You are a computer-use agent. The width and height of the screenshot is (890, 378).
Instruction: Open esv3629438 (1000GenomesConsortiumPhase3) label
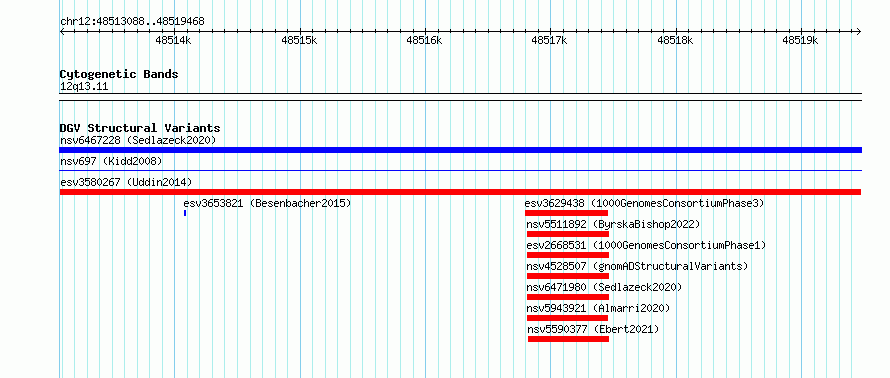point(644,203)
